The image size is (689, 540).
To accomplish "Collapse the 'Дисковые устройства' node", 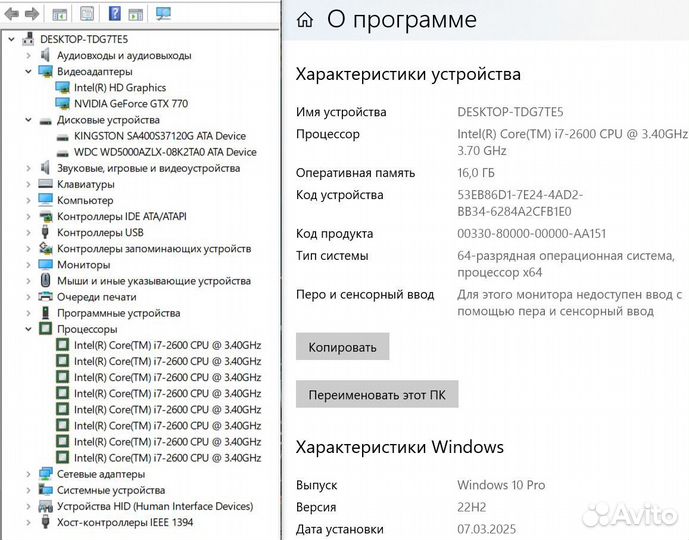I will pos(29,120).
